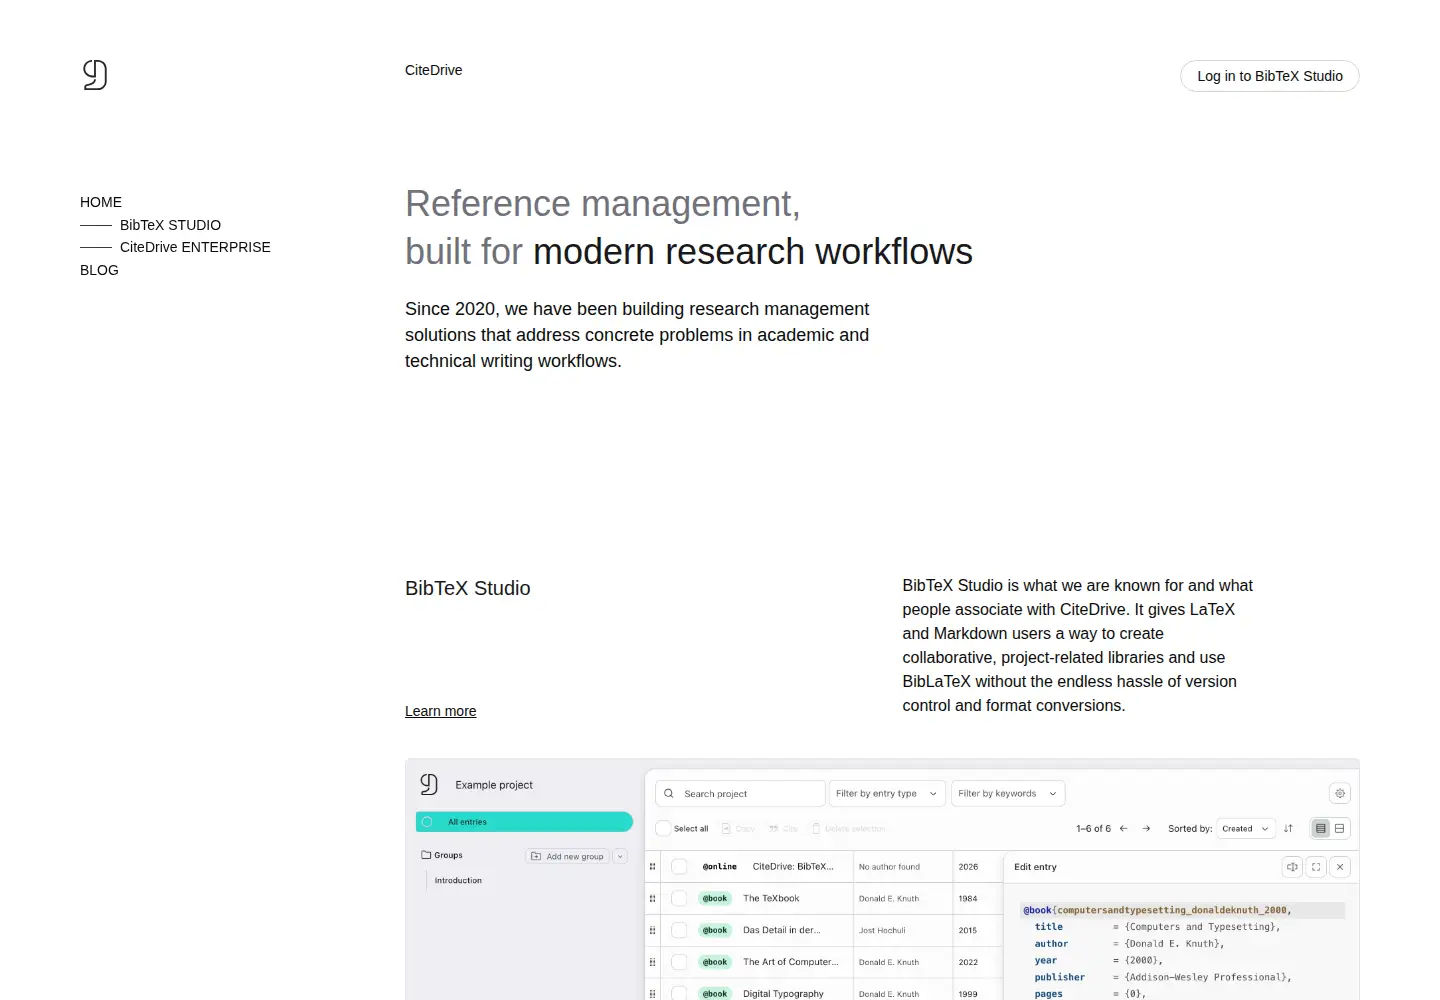Switch to split row view icon
The image size is (1440, 1000).
[1340, 828]
